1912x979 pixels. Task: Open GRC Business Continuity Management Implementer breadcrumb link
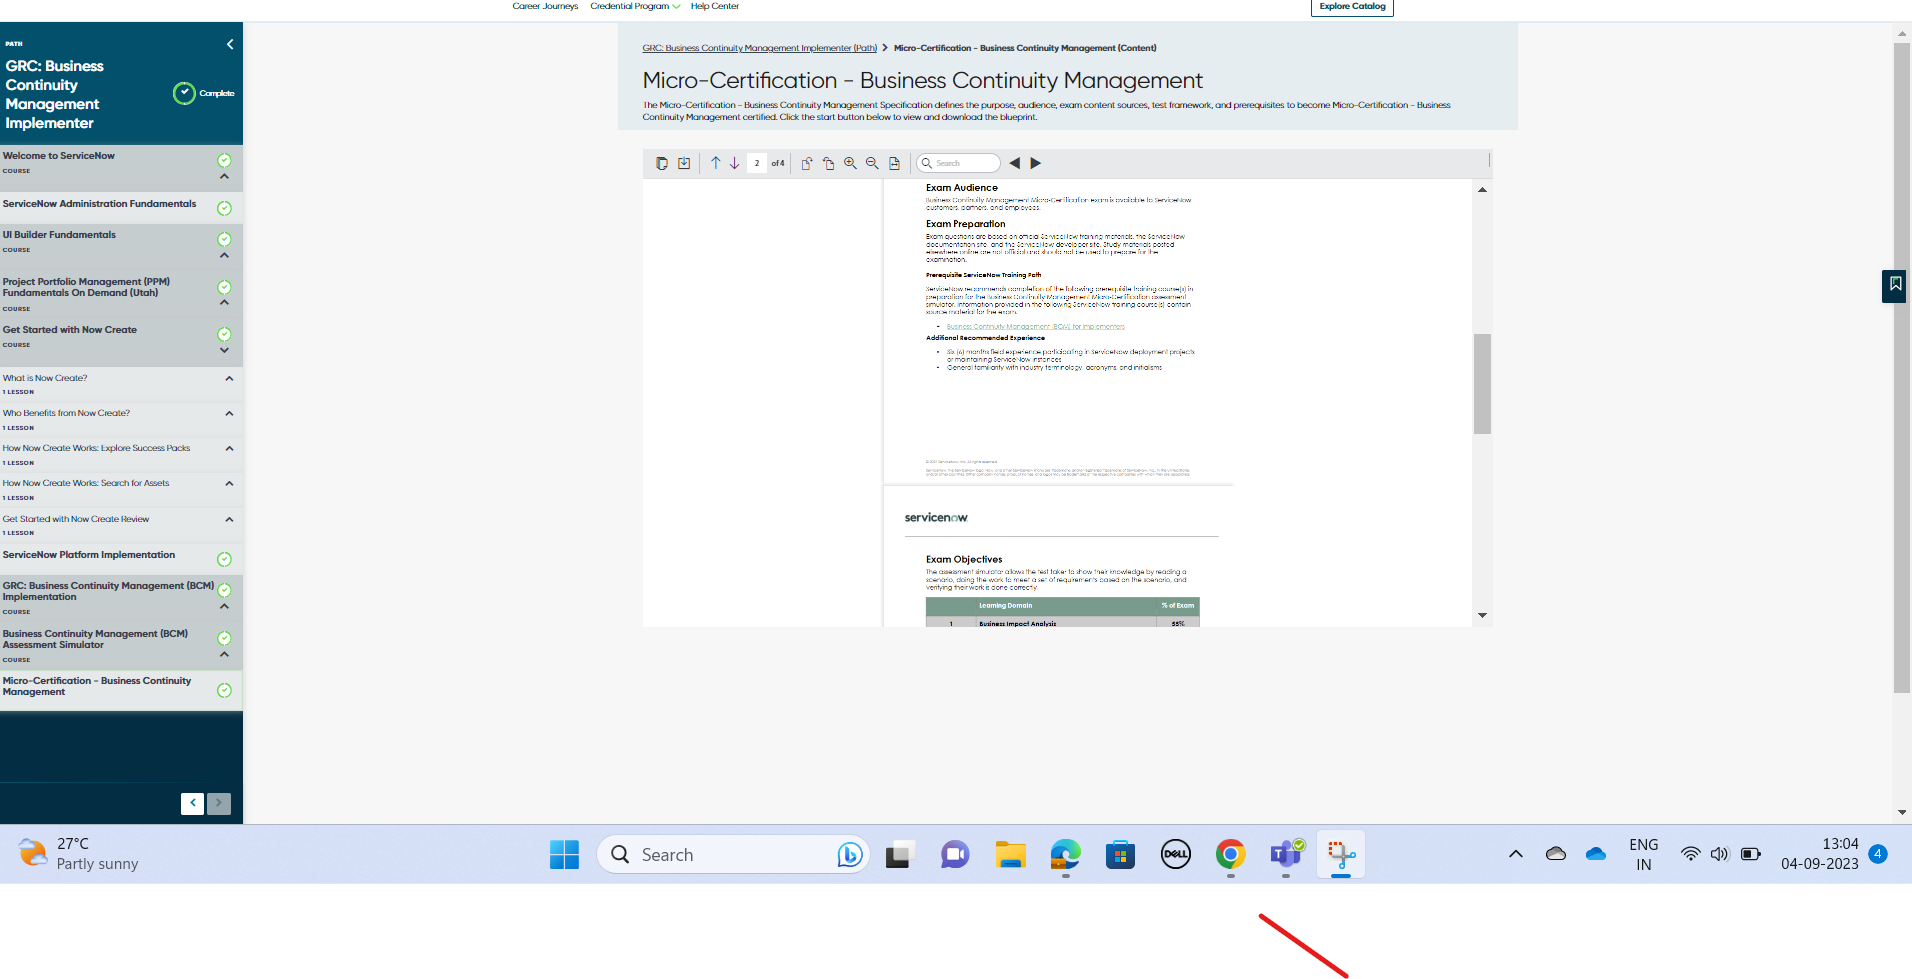pyautogui.click(x=760, y=48)
